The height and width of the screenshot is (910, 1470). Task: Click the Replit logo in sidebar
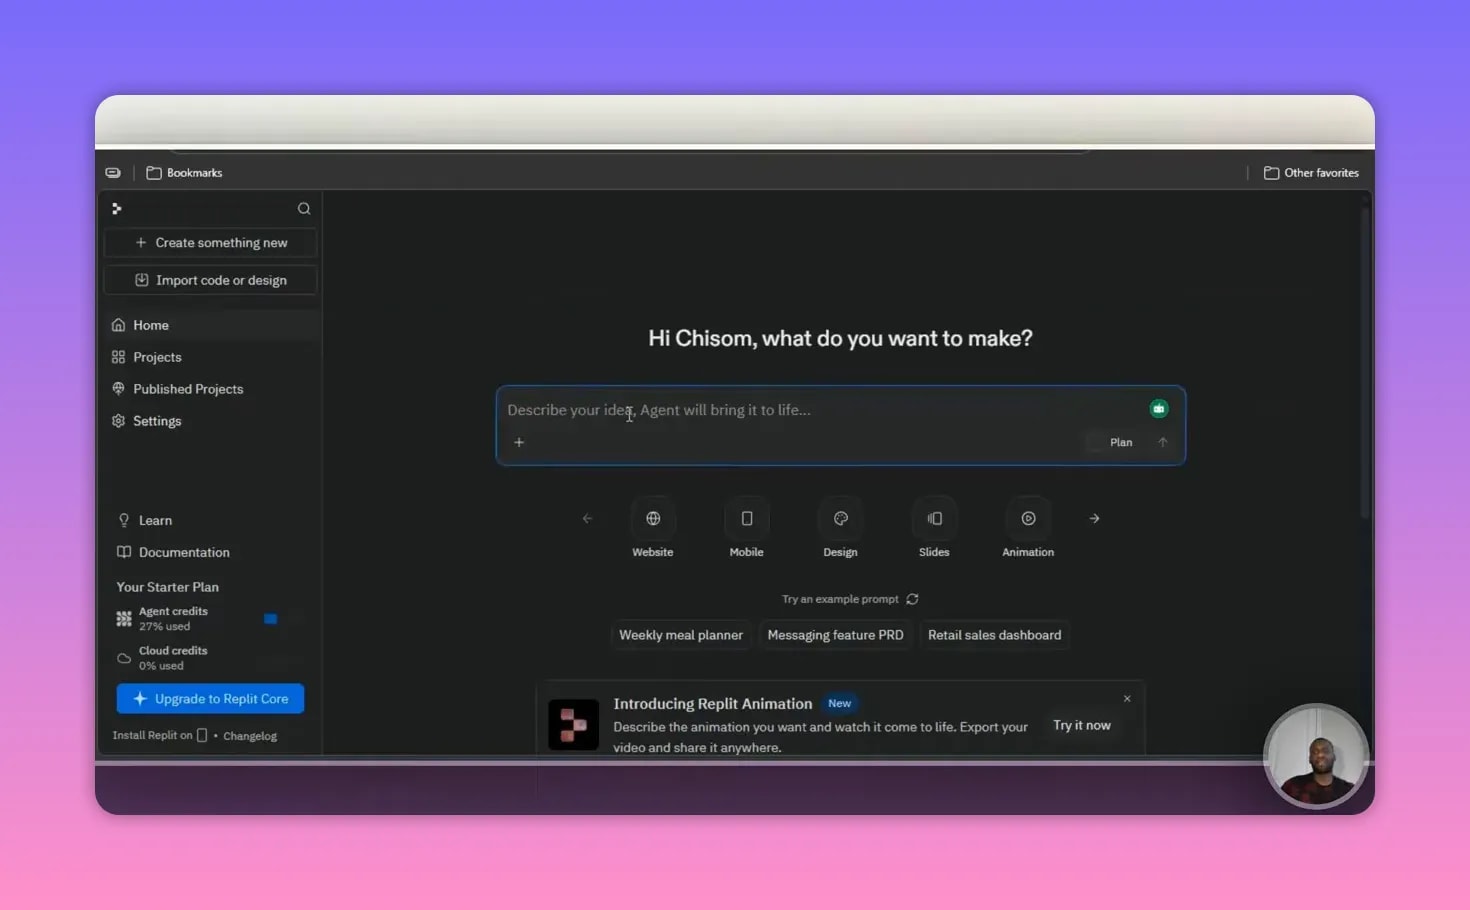[117, 208]
